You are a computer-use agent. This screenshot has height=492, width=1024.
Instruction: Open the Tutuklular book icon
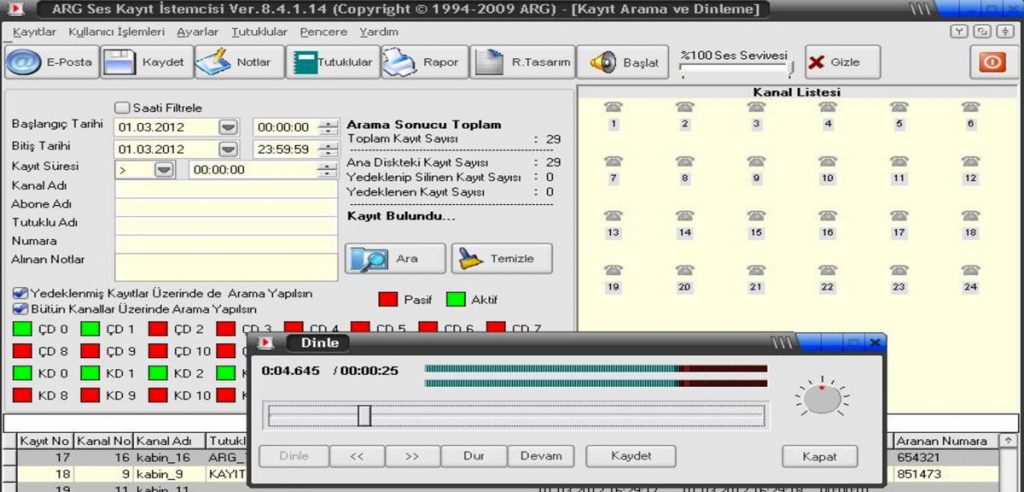302,62
